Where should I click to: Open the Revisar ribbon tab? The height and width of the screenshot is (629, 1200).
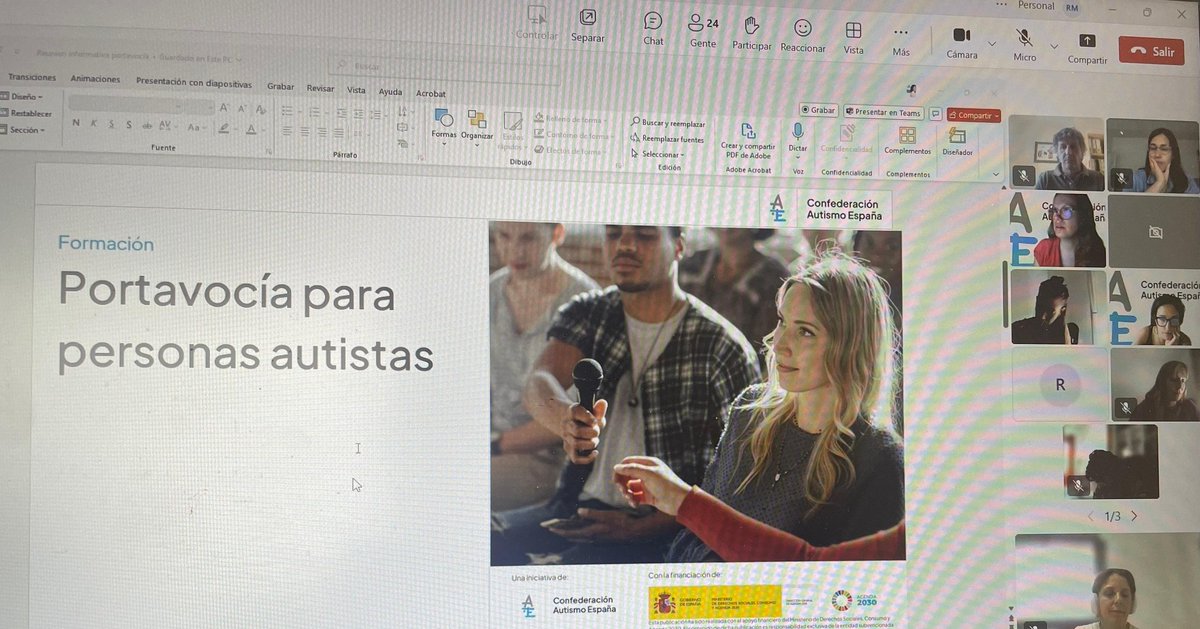click(320, 88)
